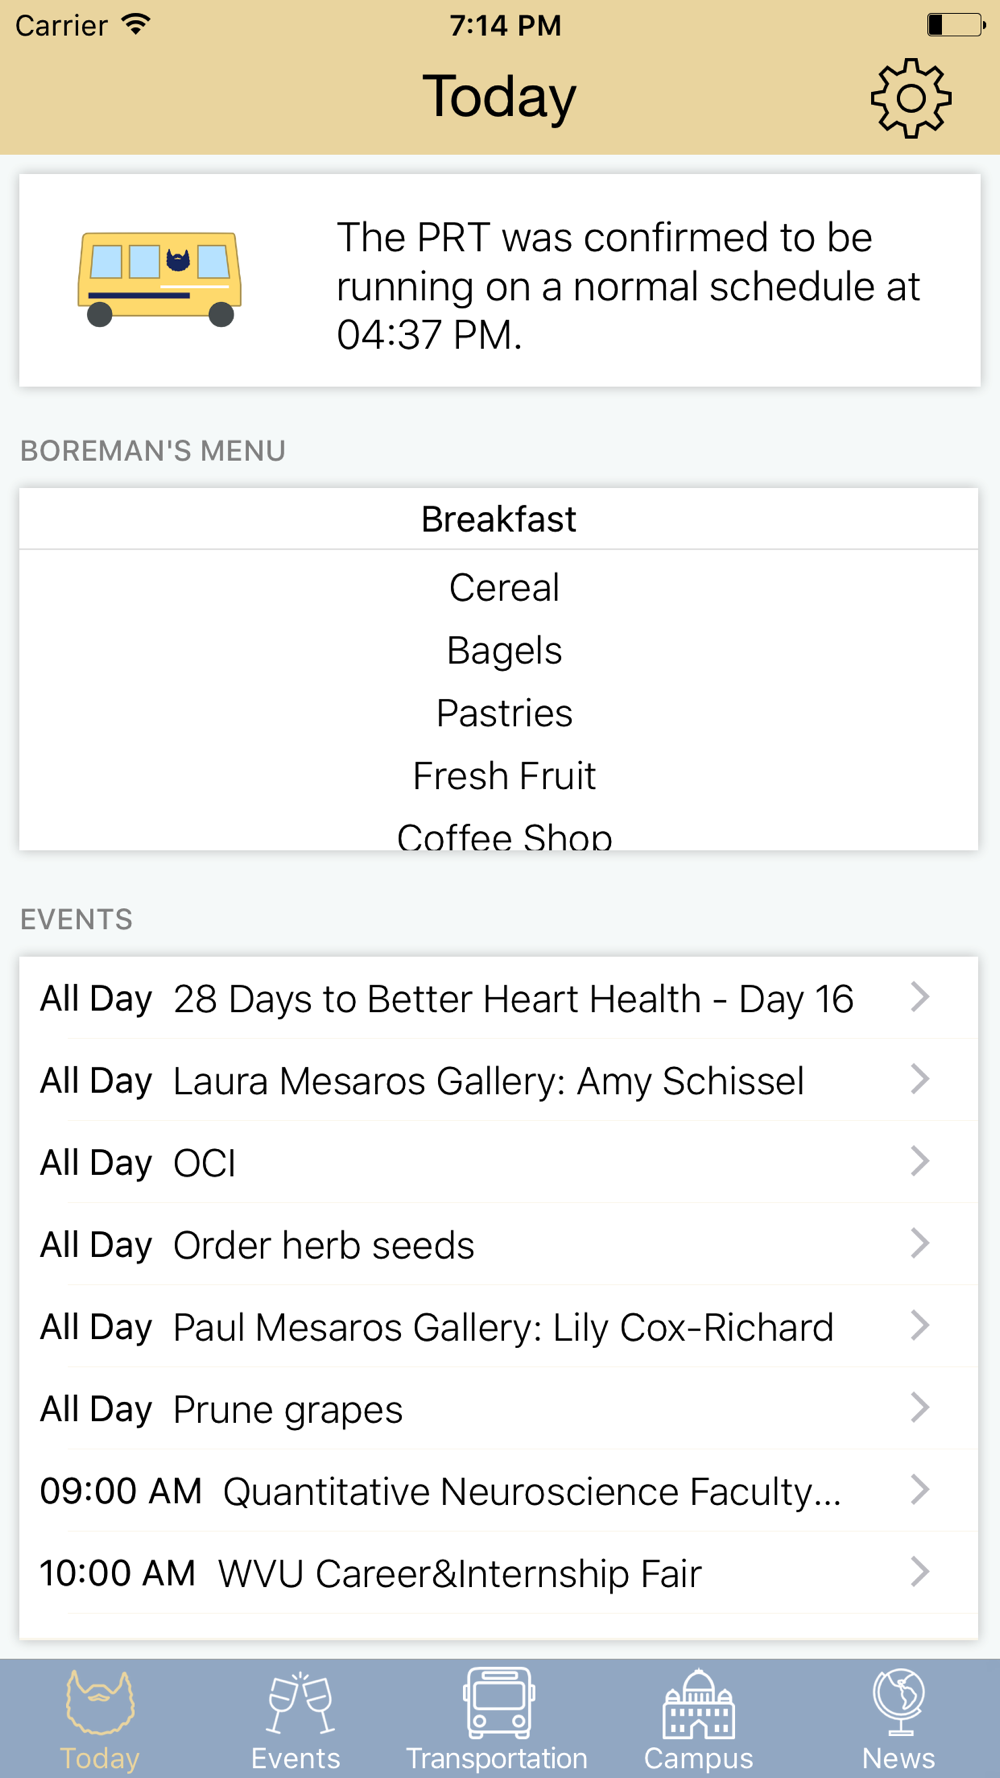Expand the OCI event chevron
The image size is (1000, 1778).
[x=921, y=1161]
